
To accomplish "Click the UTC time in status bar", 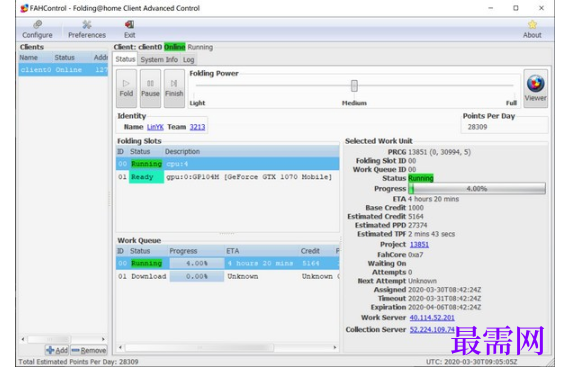I will (471, 362).
